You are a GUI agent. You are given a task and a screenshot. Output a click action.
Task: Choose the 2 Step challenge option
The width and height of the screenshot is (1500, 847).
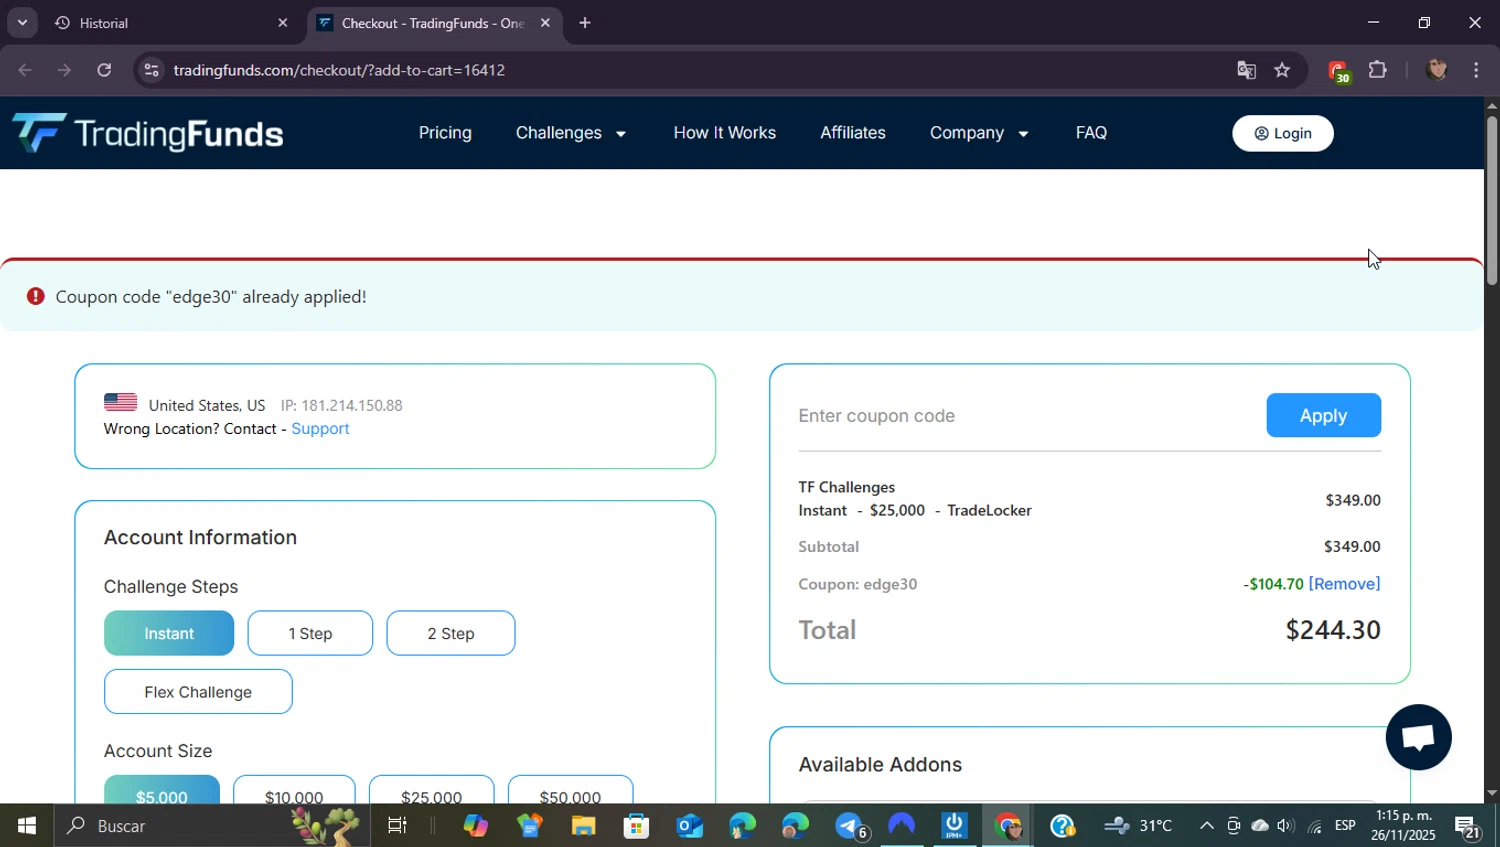(451, 634)
